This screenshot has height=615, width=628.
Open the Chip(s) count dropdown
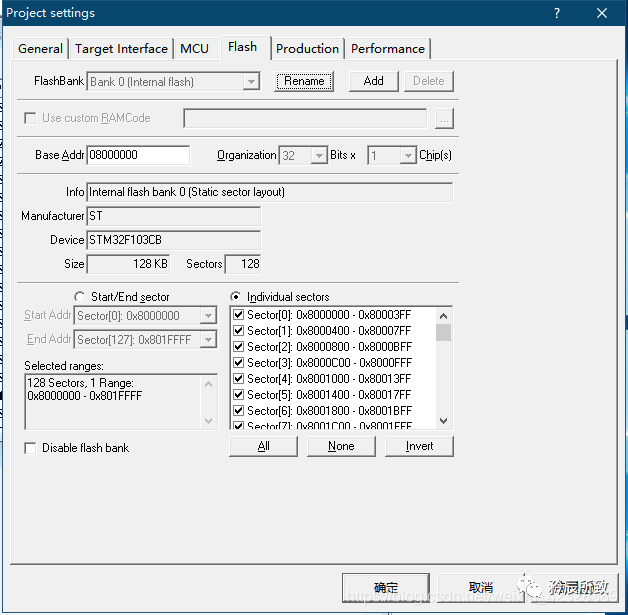pyautogui.click(x=408, y=155)
